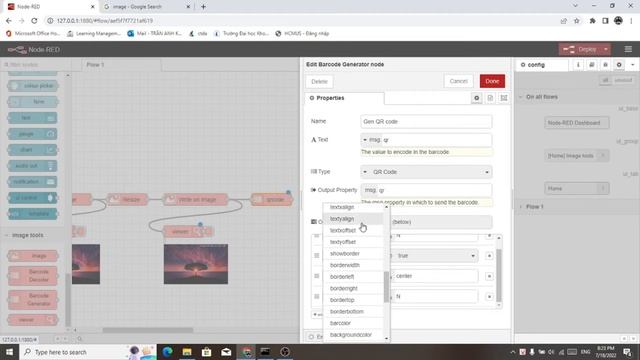
Task: Grab the reorder handle of 'center' row
Action: tap(317, 276)
